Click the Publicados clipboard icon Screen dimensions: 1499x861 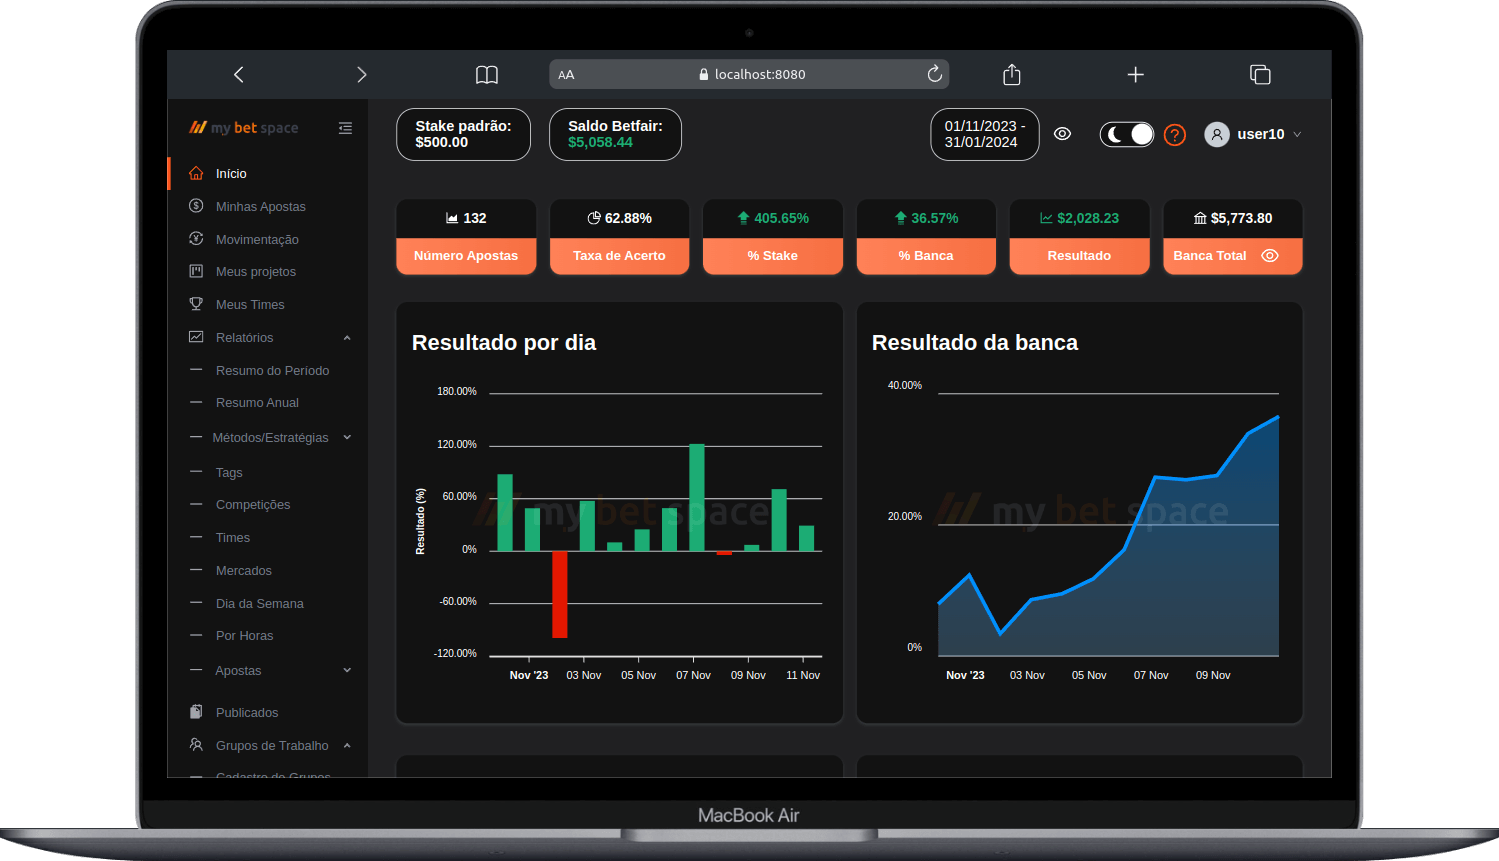[x=196, y=712]
